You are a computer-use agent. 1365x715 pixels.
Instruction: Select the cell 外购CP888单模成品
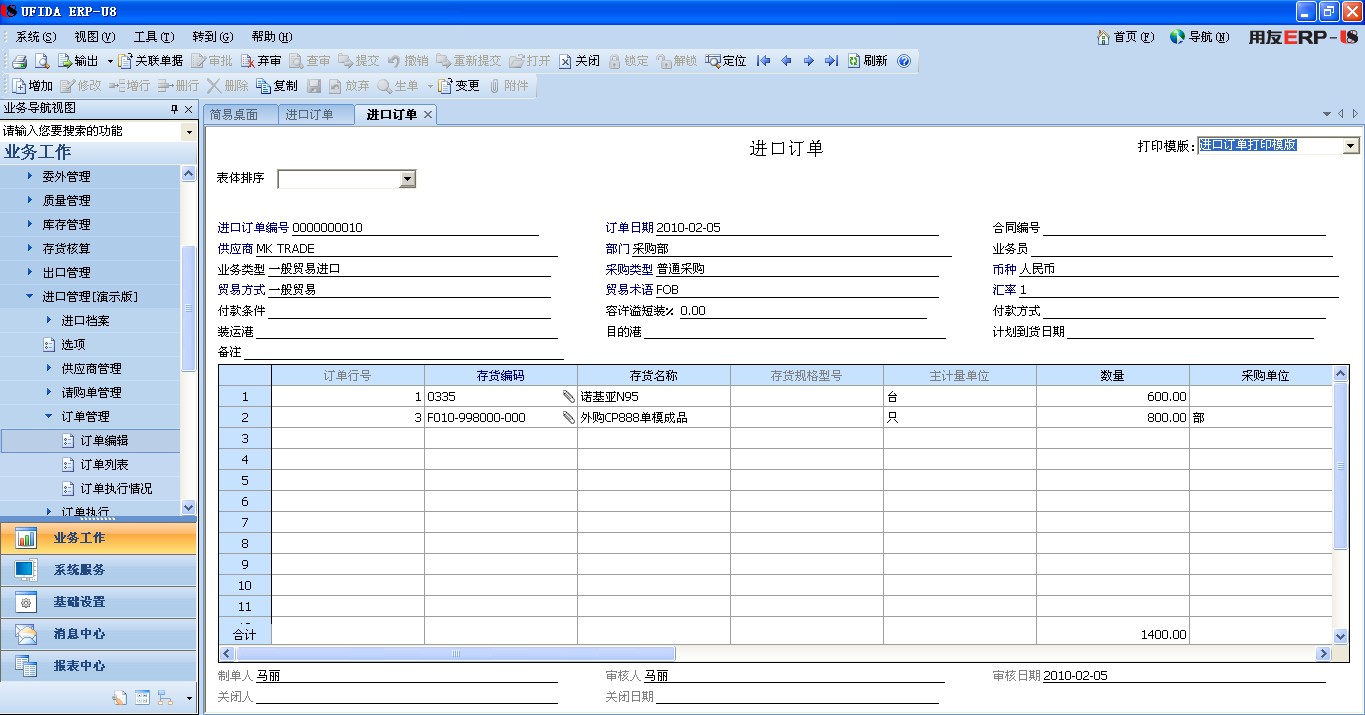[x=653, y=418]
